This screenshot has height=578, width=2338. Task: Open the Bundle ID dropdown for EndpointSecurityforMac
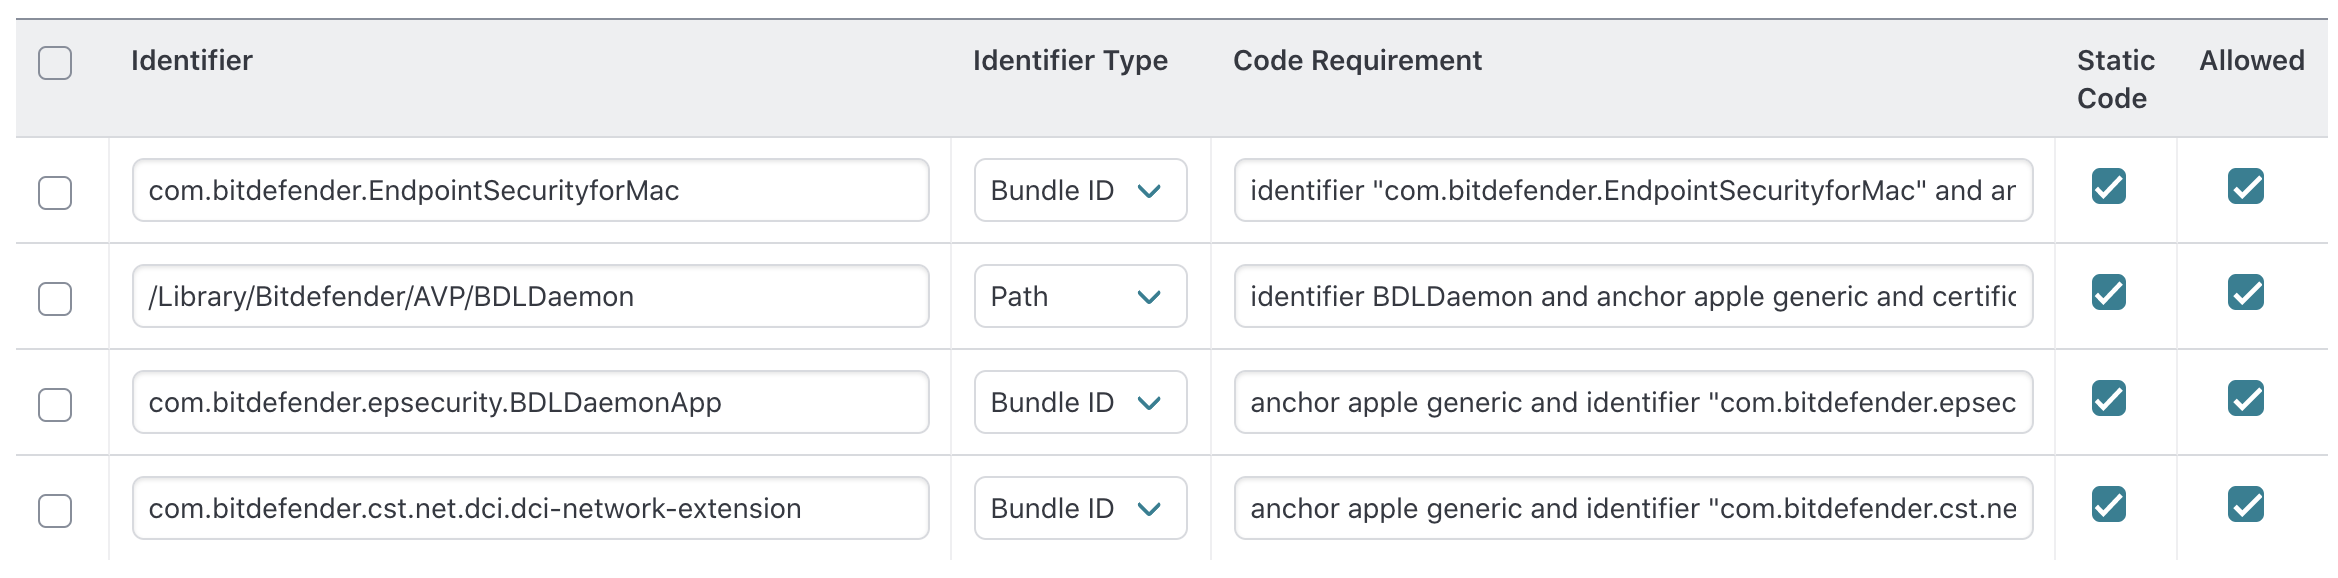(x=1079, y=191)
